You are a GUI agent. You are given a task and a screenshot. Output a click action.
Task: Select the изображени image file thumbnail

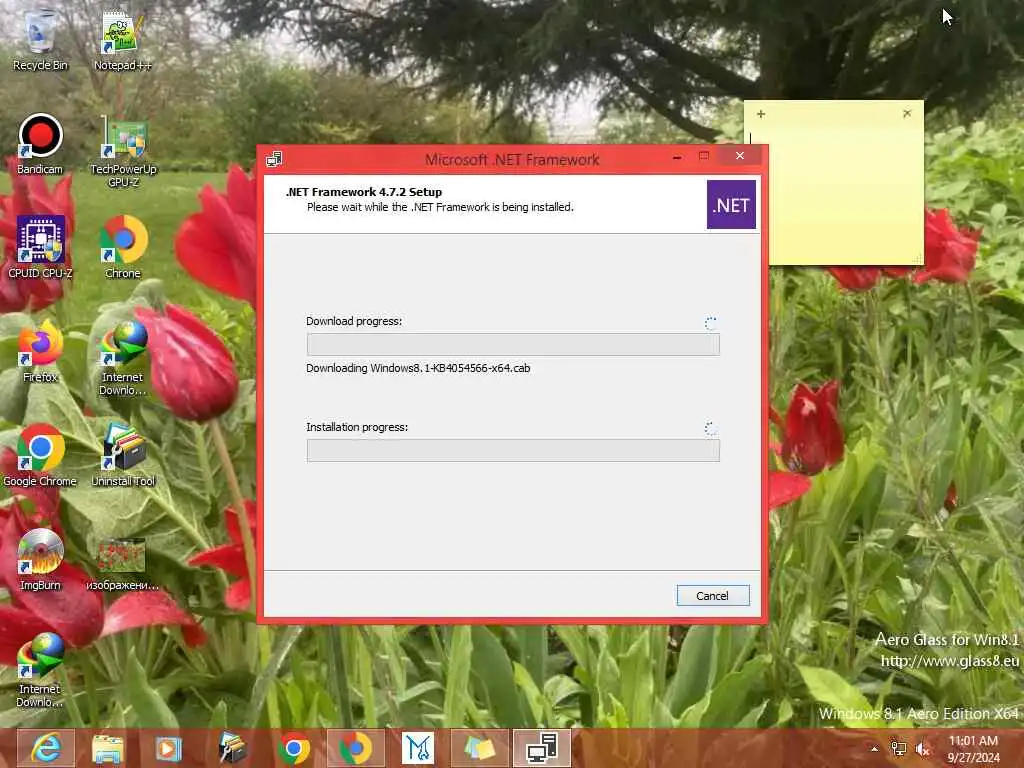123,564
